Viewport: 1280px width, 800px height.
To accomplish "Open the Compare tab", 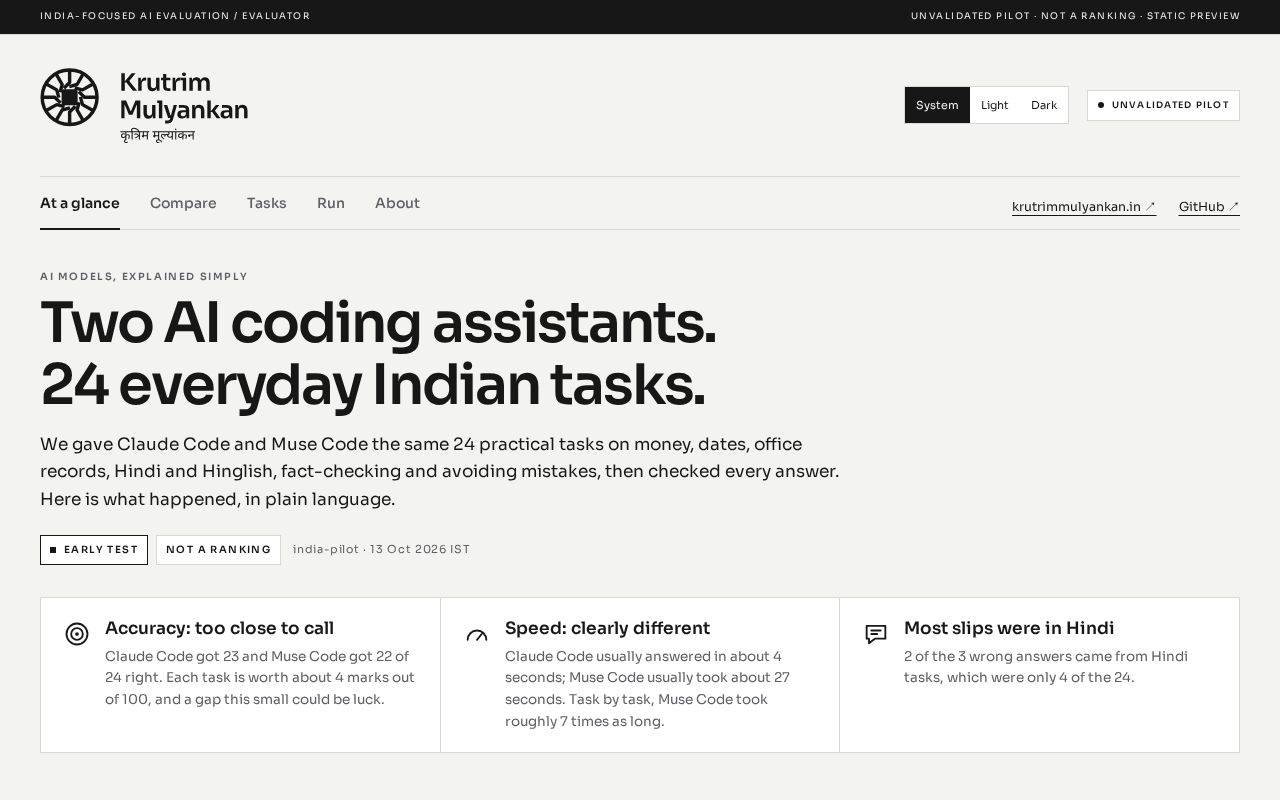I will [183, 203].
